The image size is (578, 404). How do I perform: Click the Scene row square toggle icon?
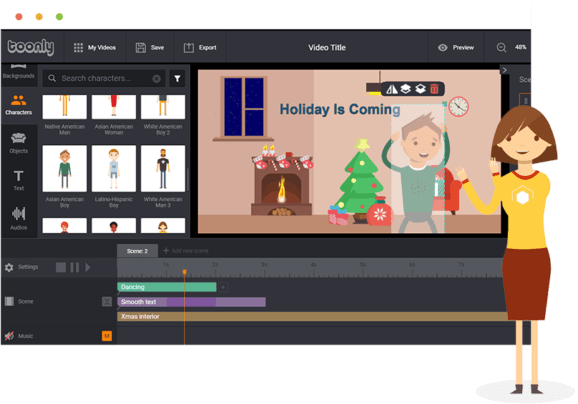107,302
